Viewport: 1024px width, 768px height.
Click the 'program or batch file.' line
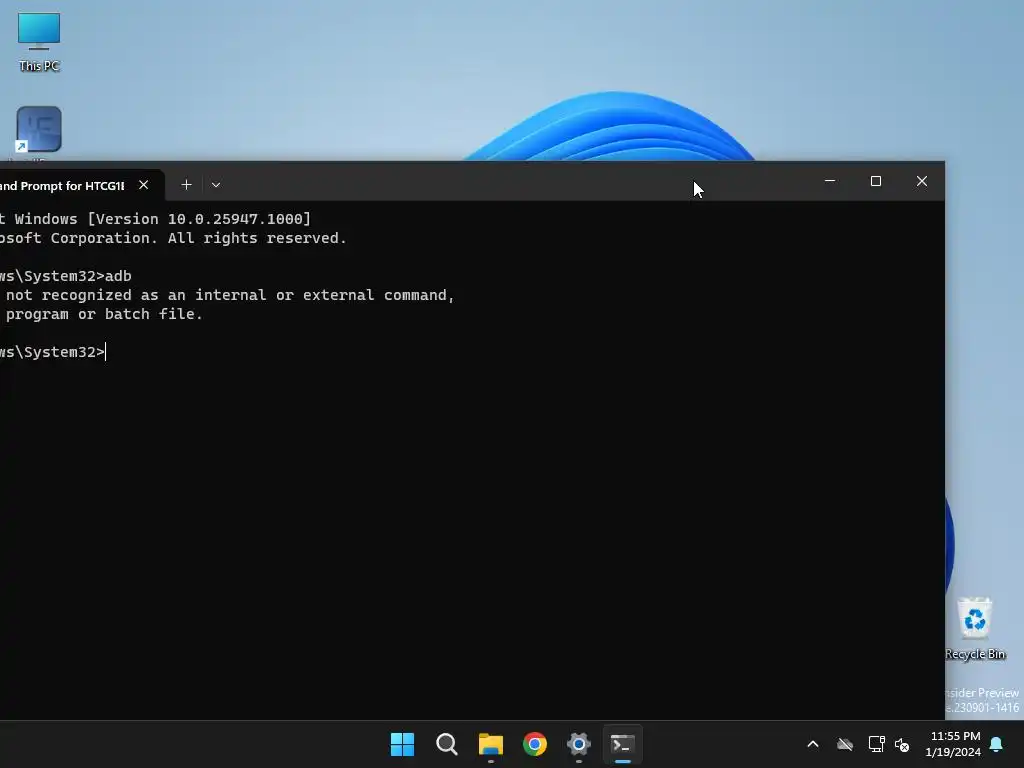pyautogui.click(x=102, y=314)
